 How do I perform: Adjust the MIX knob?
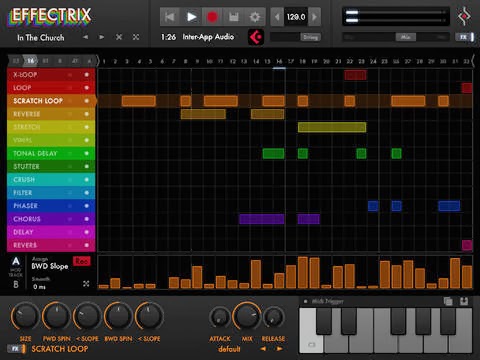pos(247,316)
